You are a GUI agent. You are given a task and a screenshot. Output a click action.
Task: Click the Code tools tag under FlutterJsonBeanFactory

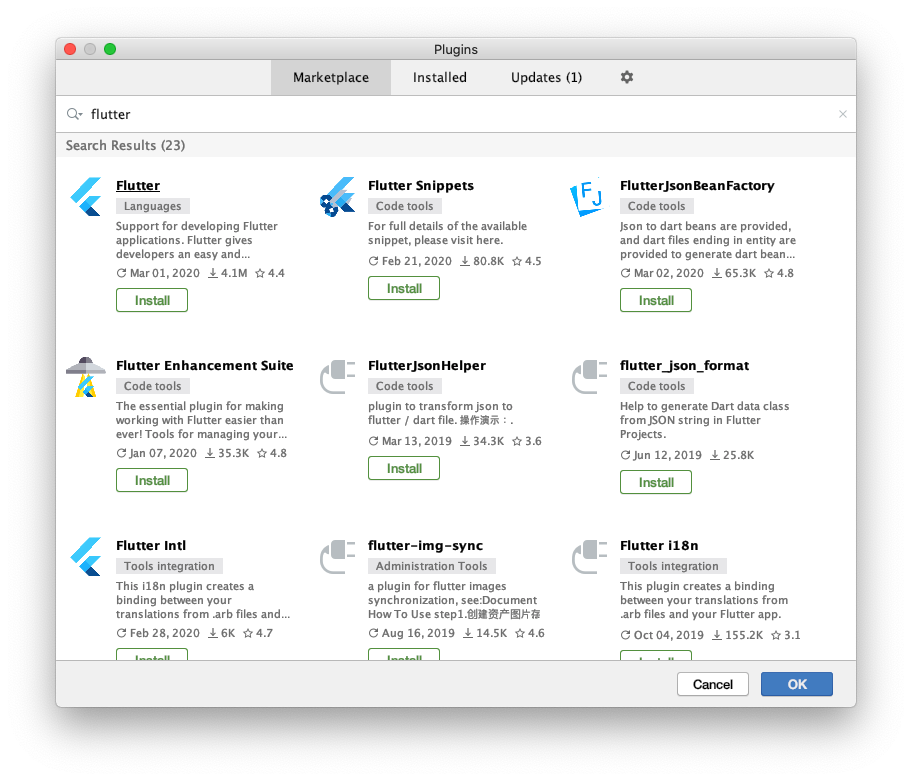pyautogui.click(x=656, y=206)
